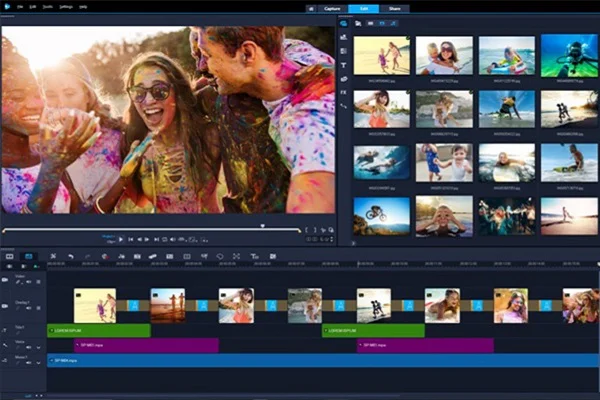
Task: Jump to the start of the preview
Action: [x=130, y=240]
